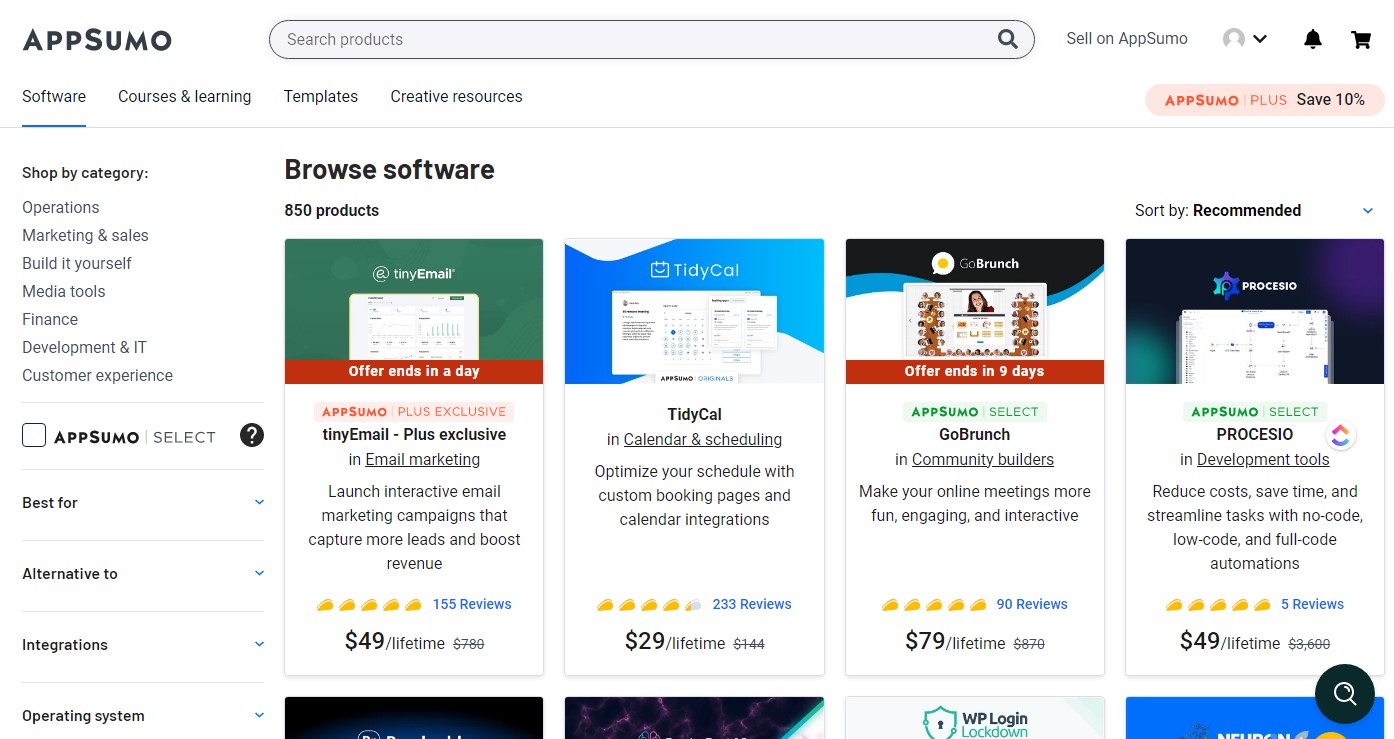Viewport: 1394px width, 739px height.
Task: Click the search magnifier icon
Action: point(1007,39)
